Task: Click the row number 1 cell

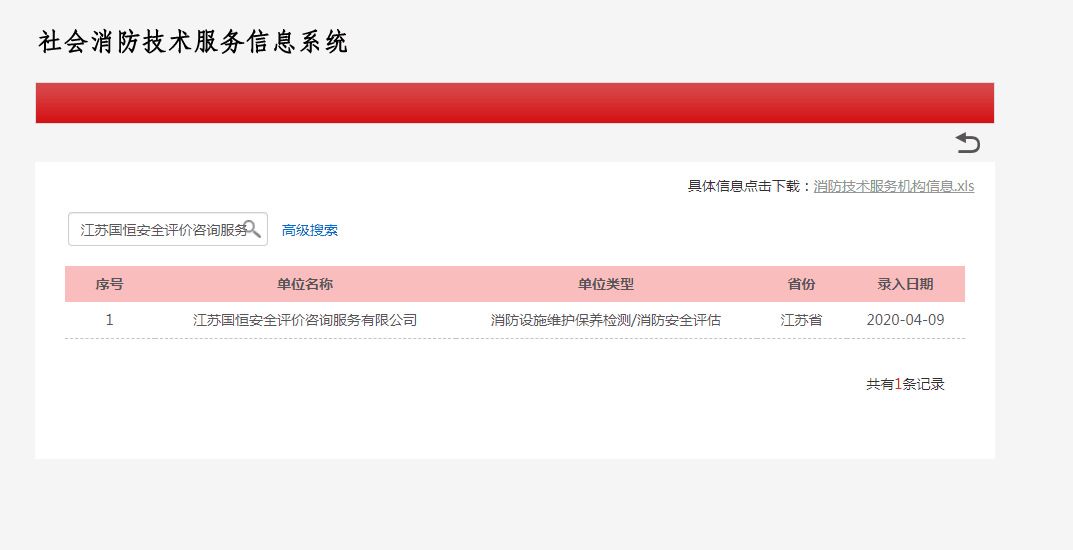Action: point(109,320)
